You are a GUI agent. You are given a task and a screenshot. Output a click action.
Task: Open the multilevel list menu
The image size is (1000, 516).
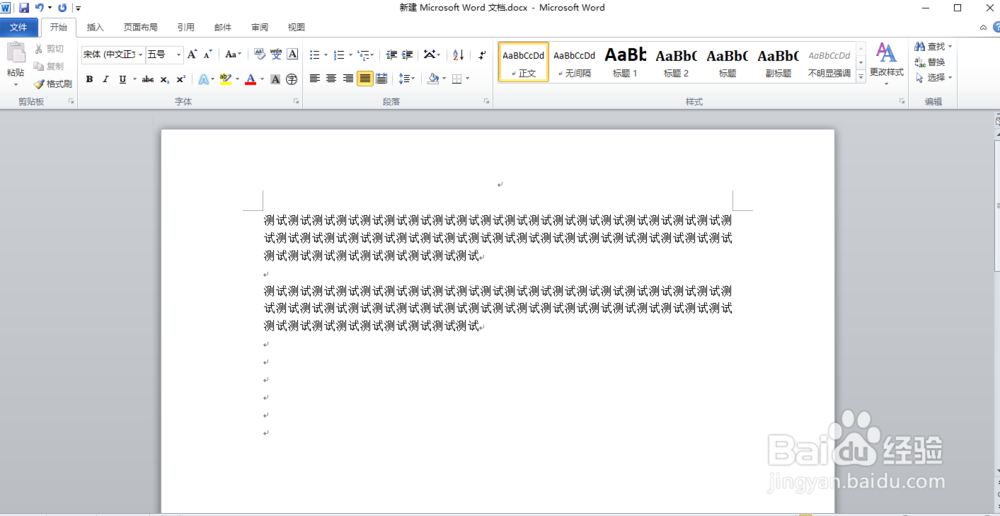point(366,55)
